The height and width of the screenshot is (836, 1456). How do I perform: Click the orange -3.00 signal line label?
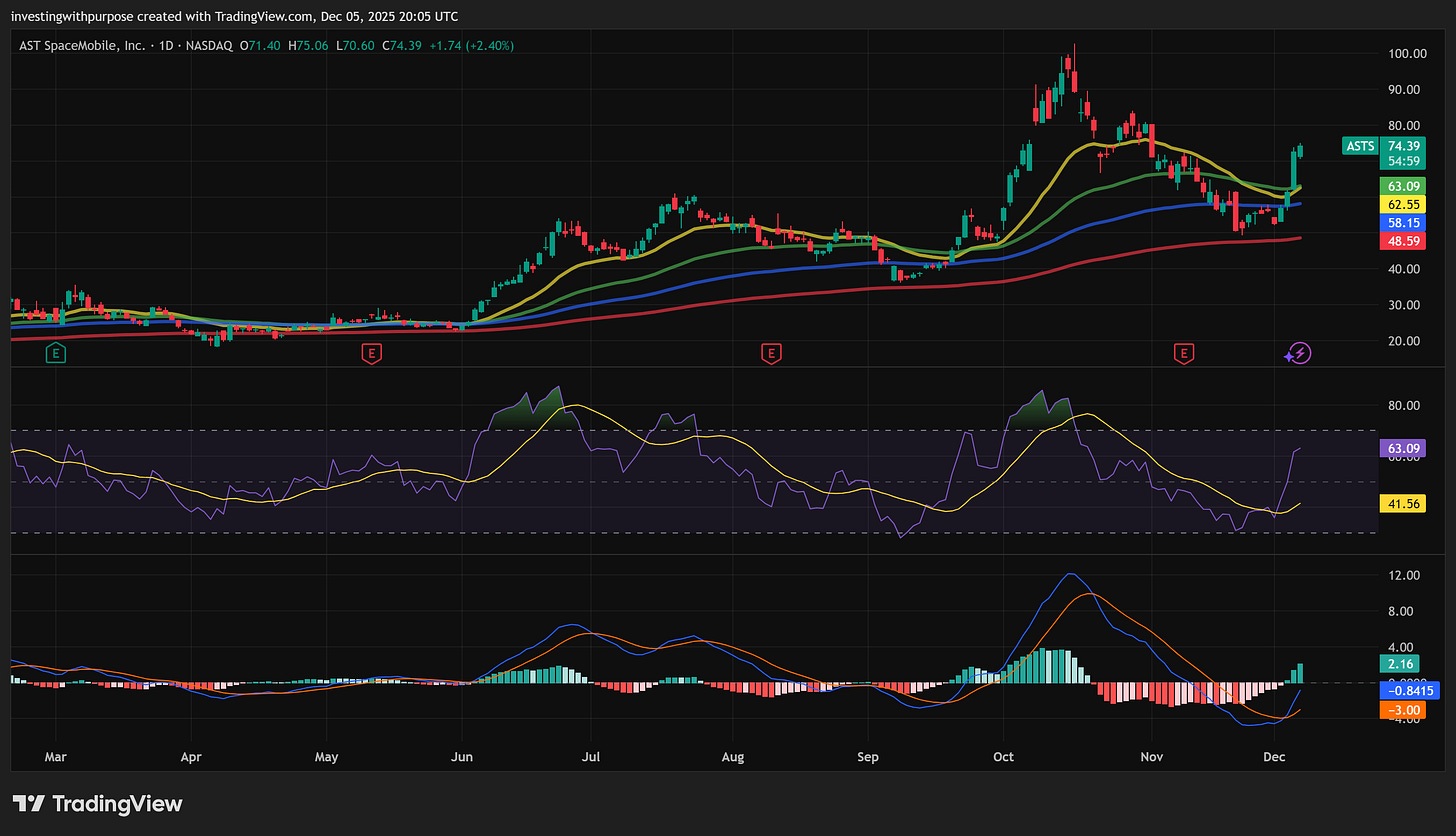1404,710
